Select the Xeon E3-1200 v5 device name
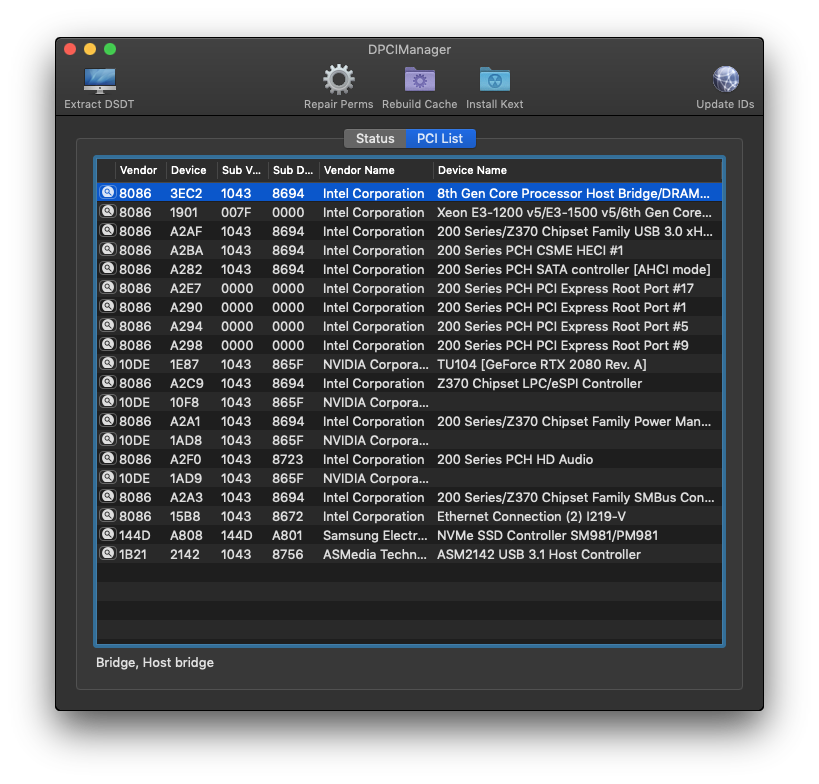The image size is (819, 784). click(x=574, y=213)
